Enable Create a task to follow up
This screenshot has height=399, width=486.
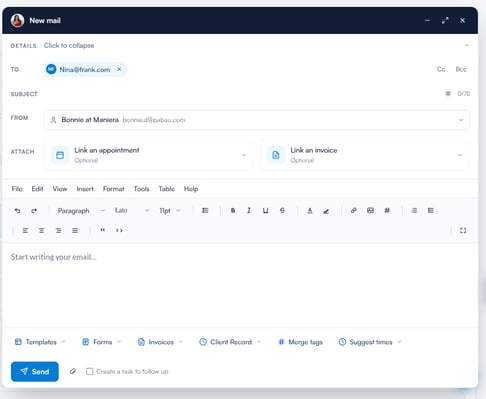89,371
